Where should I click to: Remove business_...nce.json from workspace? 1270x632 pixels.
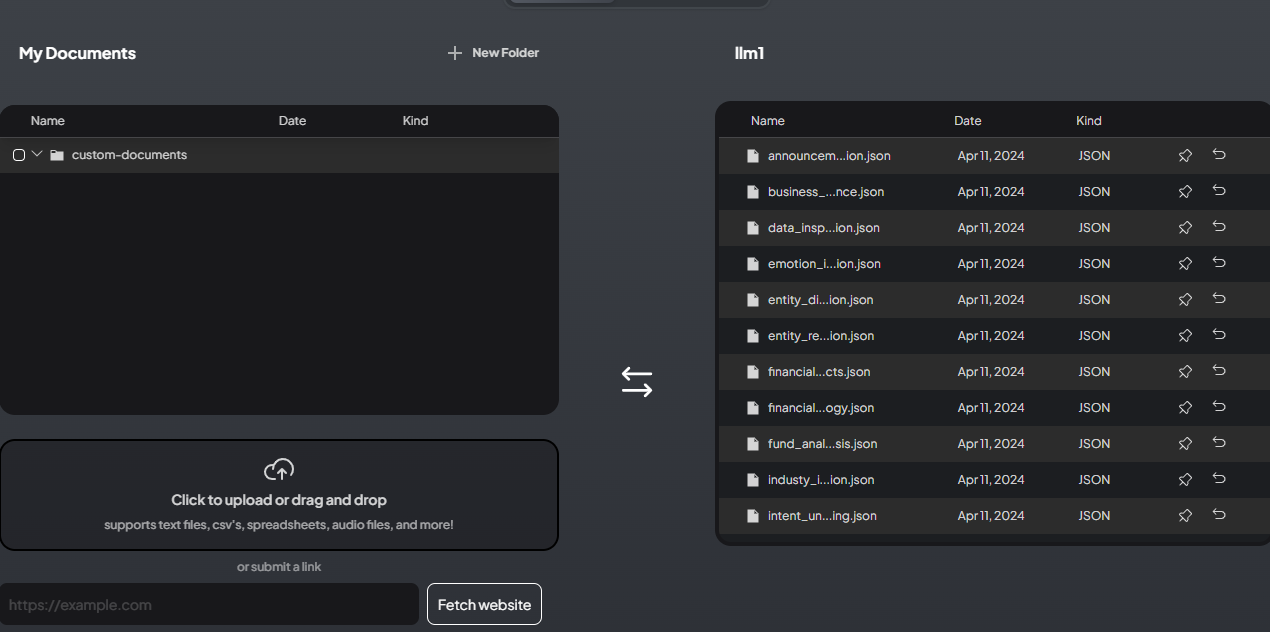1219,191
